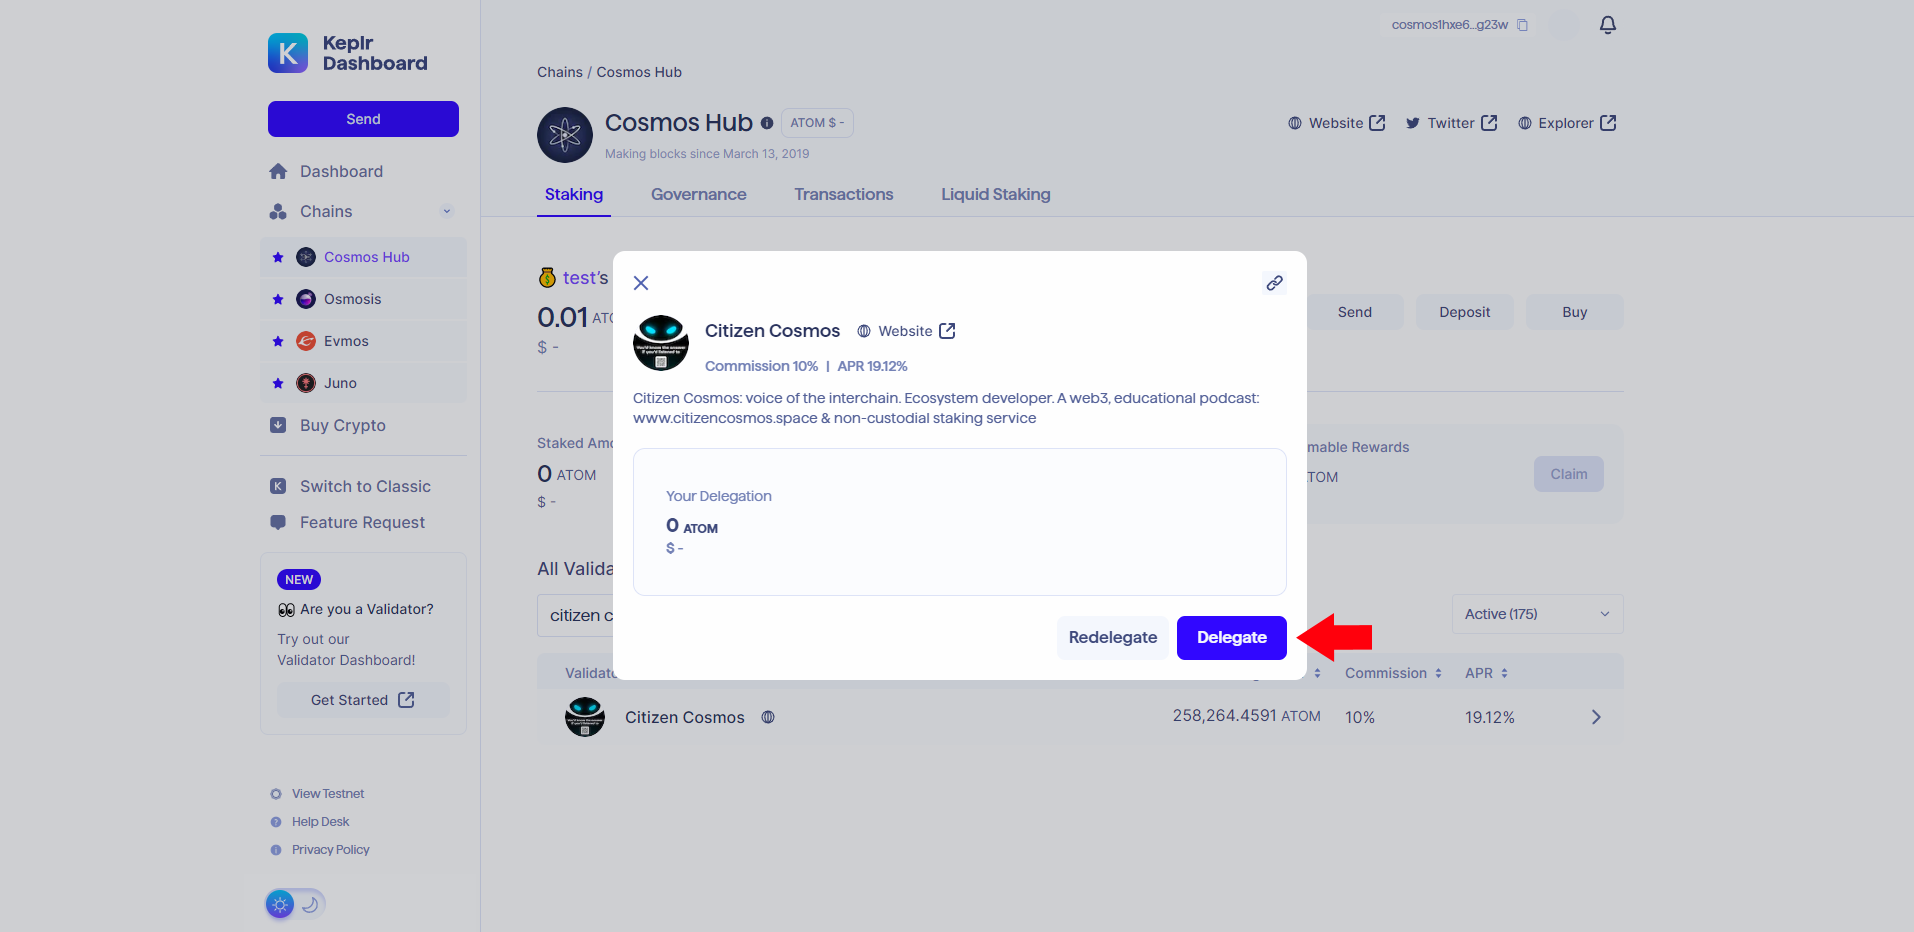Screen dimensions: 1914x932
Task: Open the Twitter external link
Action: [1451, 123]
